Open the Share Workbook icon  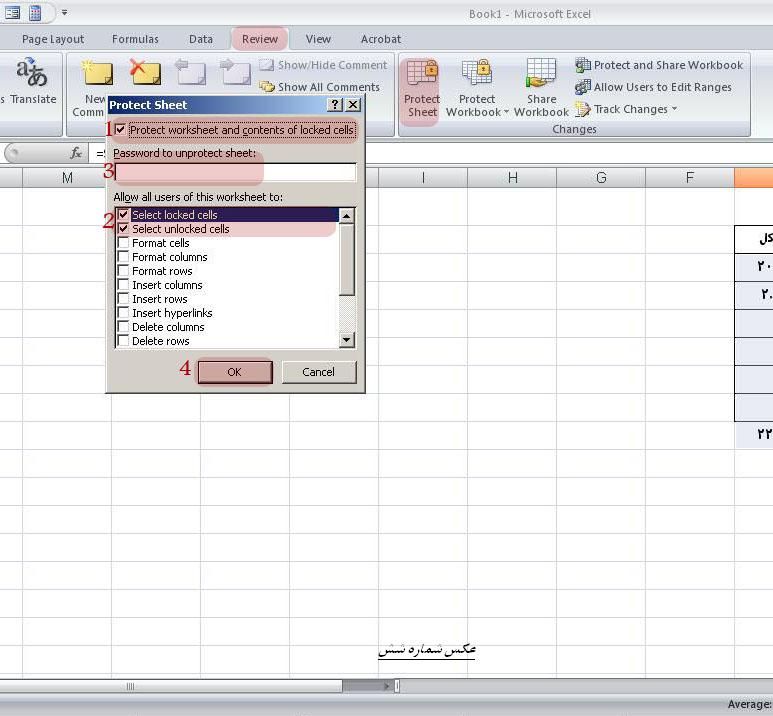click(x=541, y=73)
